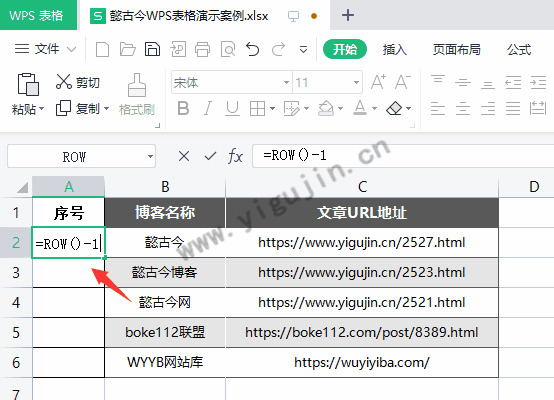Image resolution: width=554 pixels, height=400 pixels.
Task: Apply the Fill Color bucket
Action: tap(326, 108)
